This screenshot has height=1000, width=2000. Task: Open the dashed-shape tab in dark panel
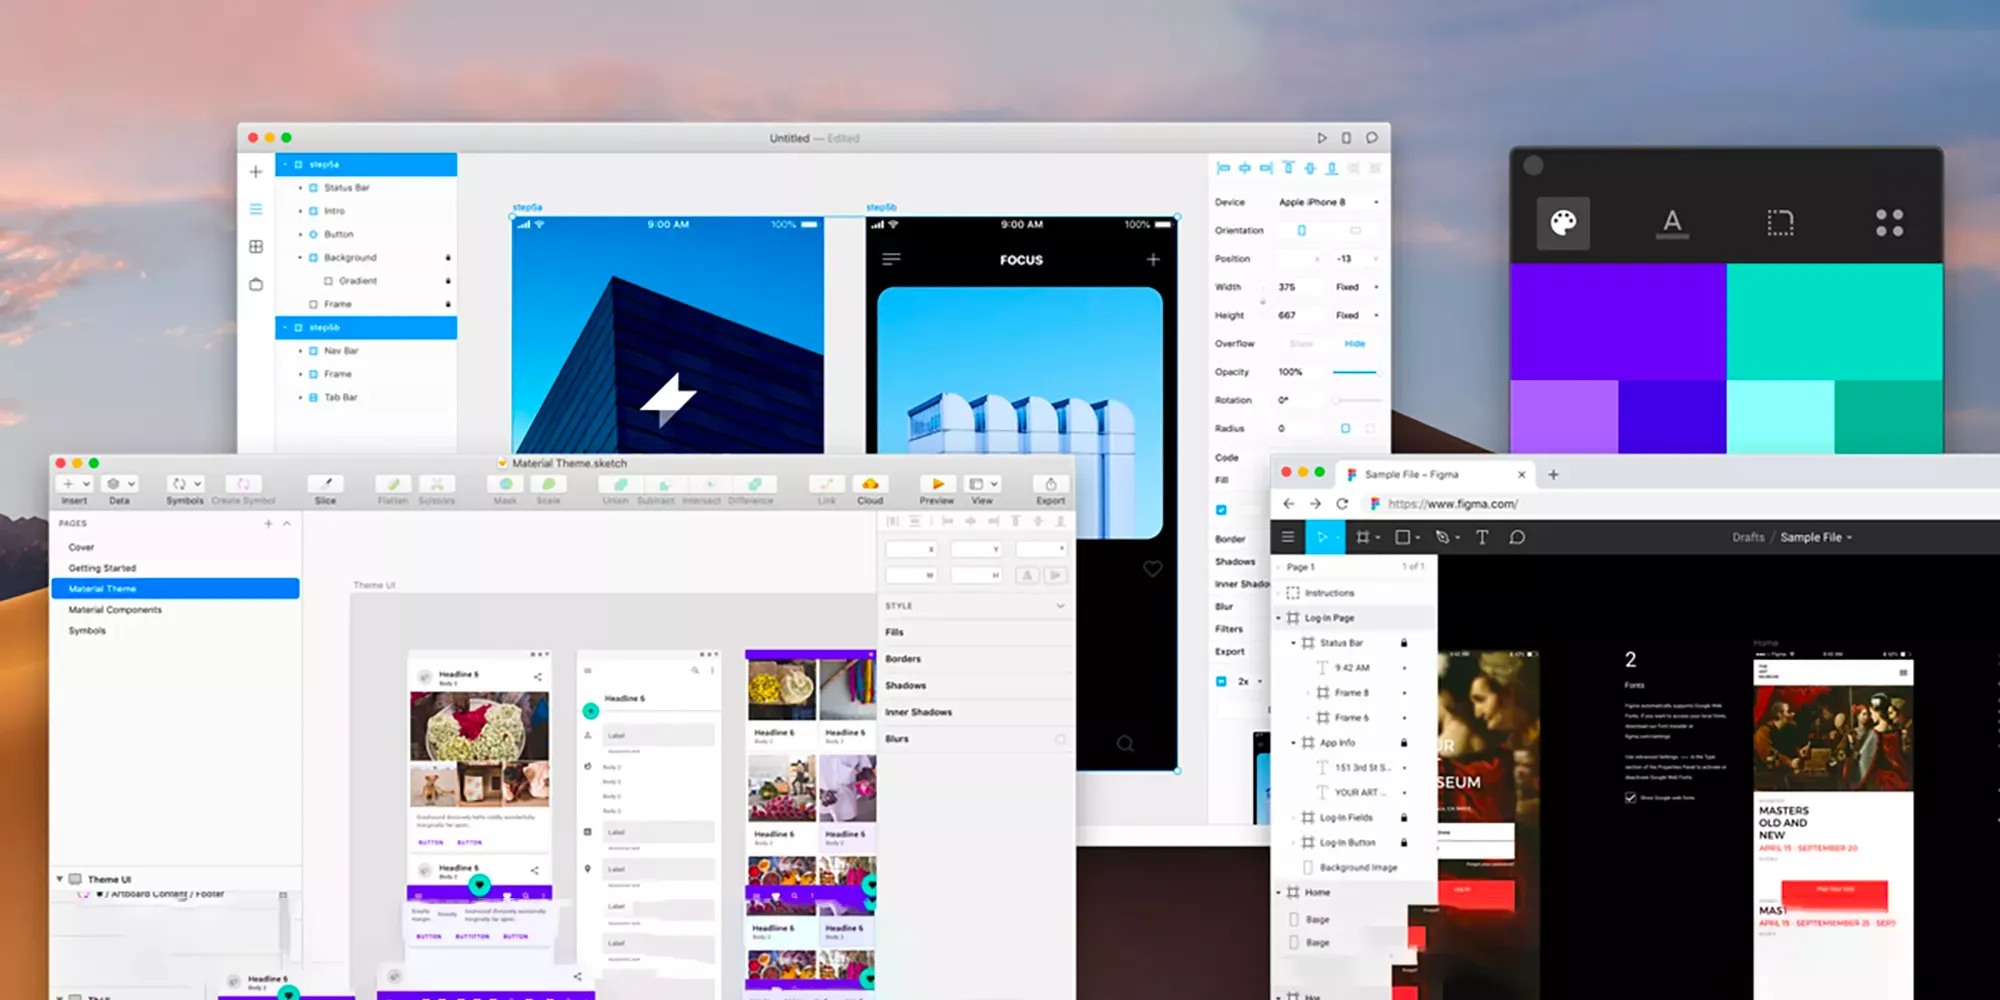coord(1780,222)
